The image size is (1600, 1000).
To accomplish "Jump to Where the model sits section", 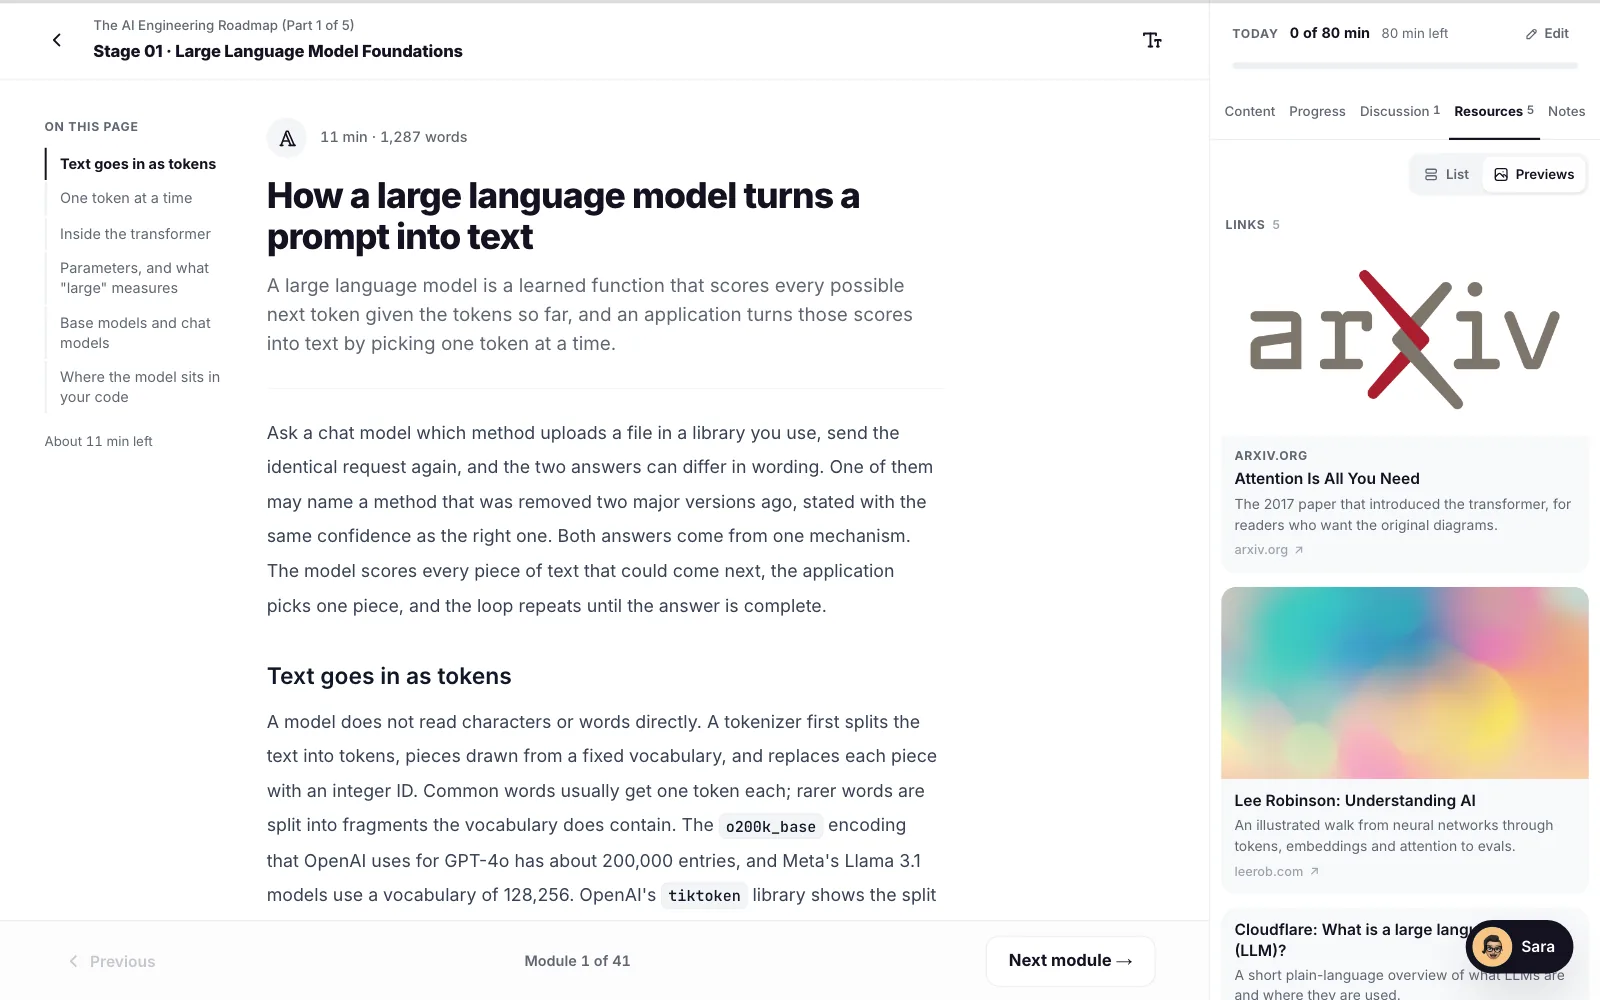I will tap(140, 387).
